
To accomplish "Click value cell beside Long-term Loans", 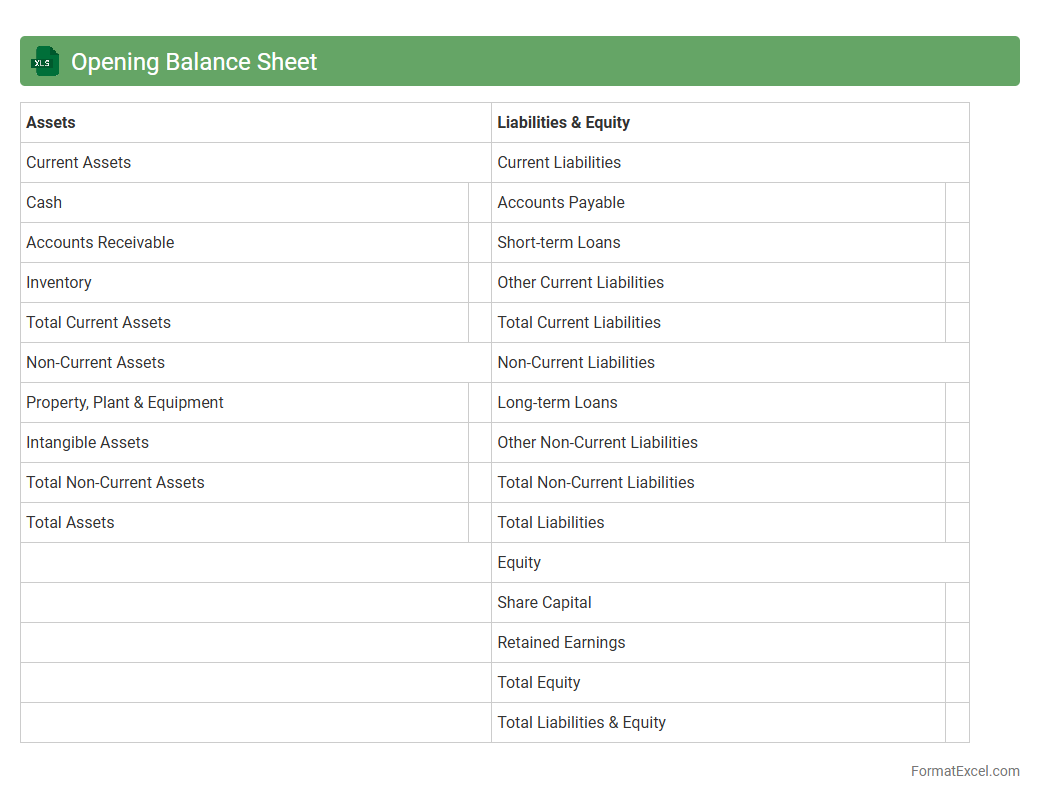I will [x=956, y=402].
